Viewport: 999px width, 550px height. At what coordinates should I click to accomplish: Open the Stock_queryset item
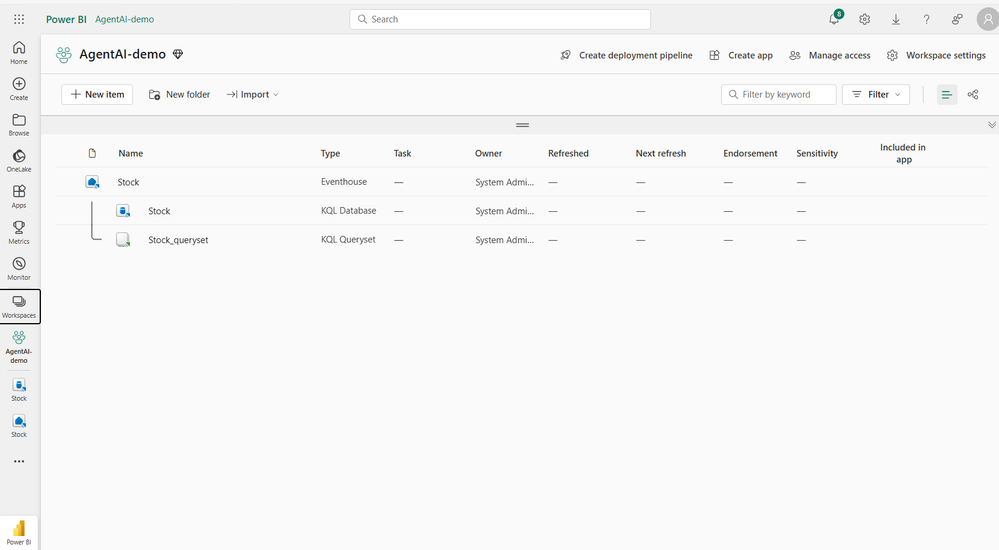[x=178, y=240]
